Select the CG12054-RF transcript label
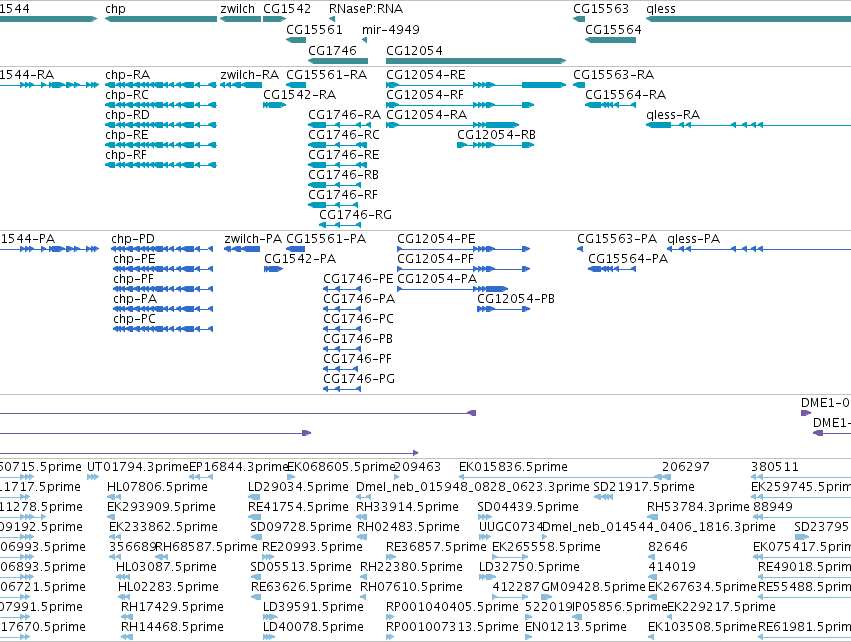 [425, 94]
